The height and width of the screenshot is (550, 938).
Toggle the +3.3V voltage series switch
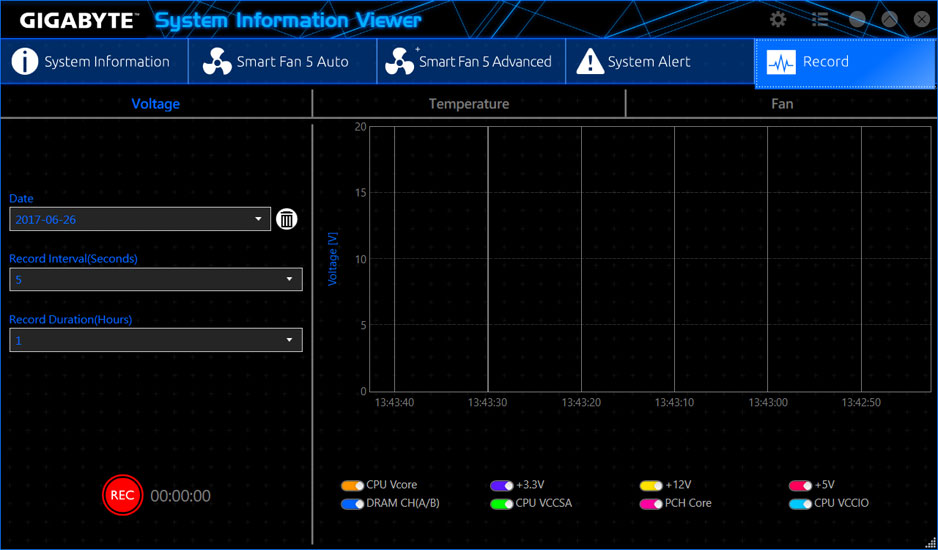(x=501, y=485)
